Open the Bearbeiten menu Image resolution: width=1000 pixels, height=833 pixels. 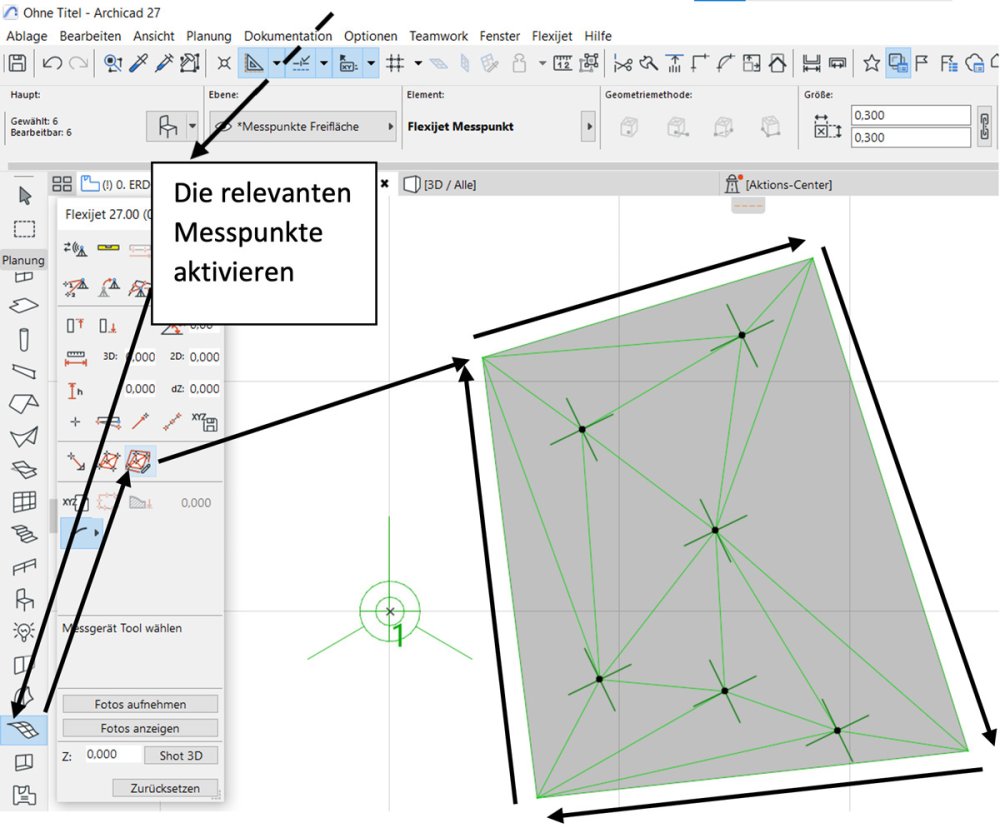point(90,36)
